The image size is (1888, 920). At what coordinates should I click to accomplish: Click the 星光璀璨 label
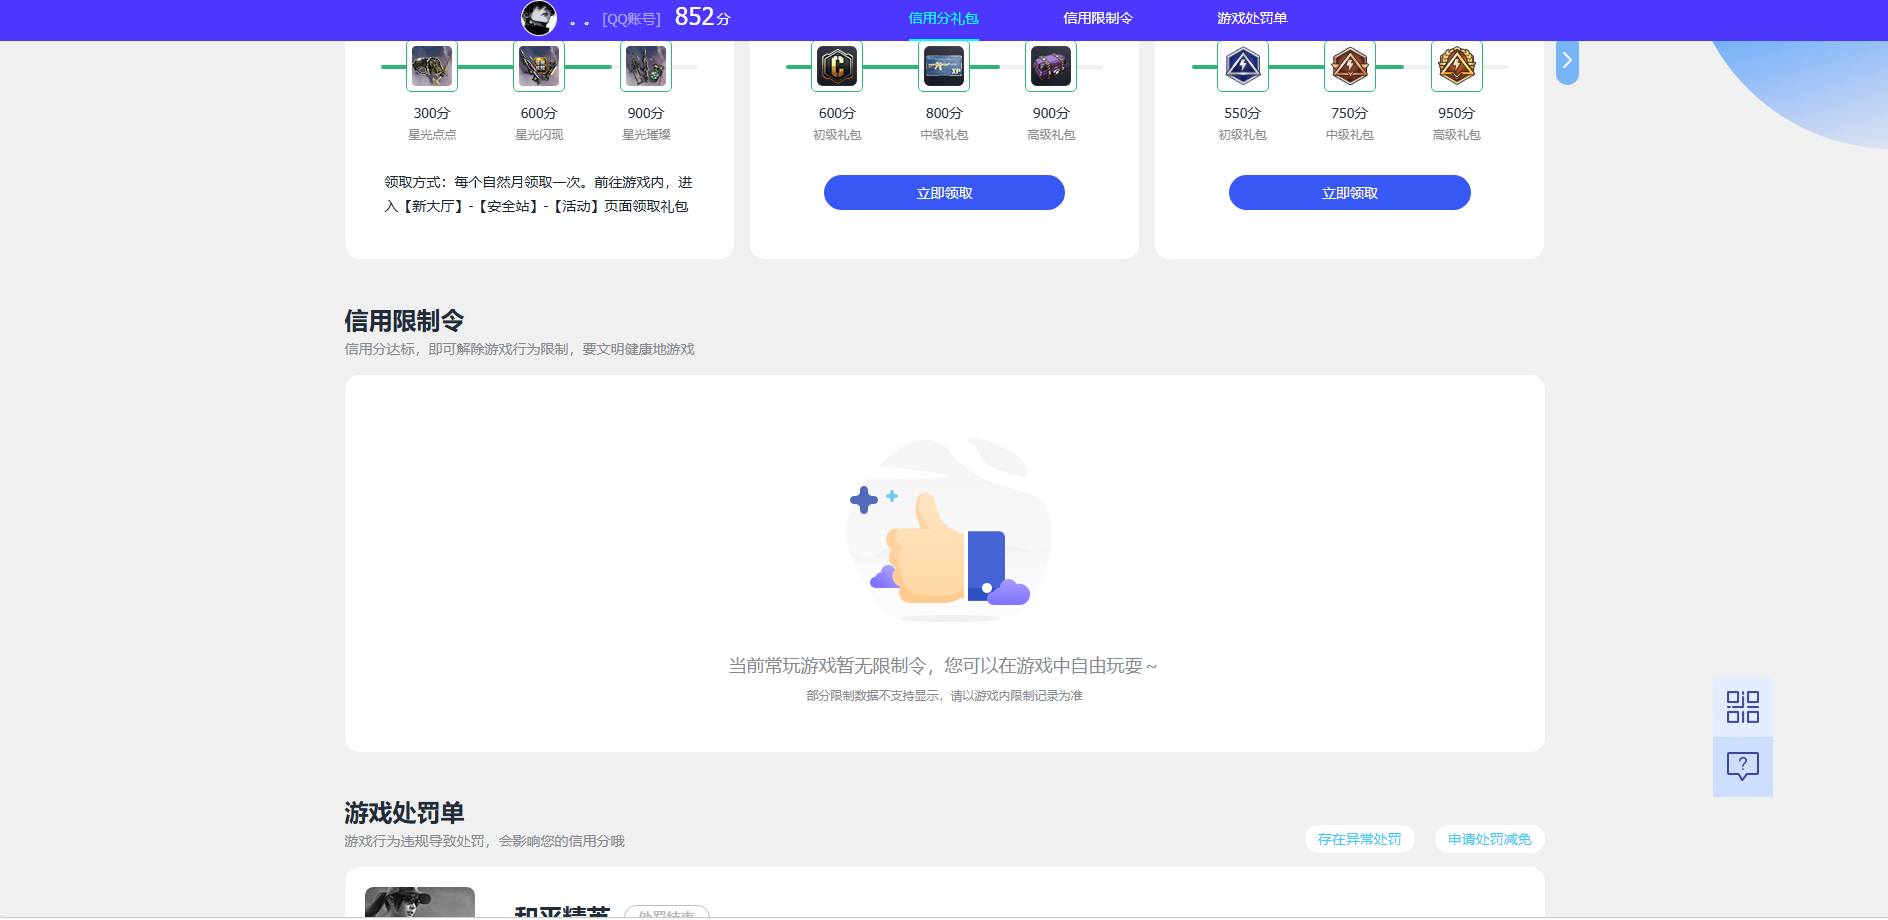click(646, 135)
